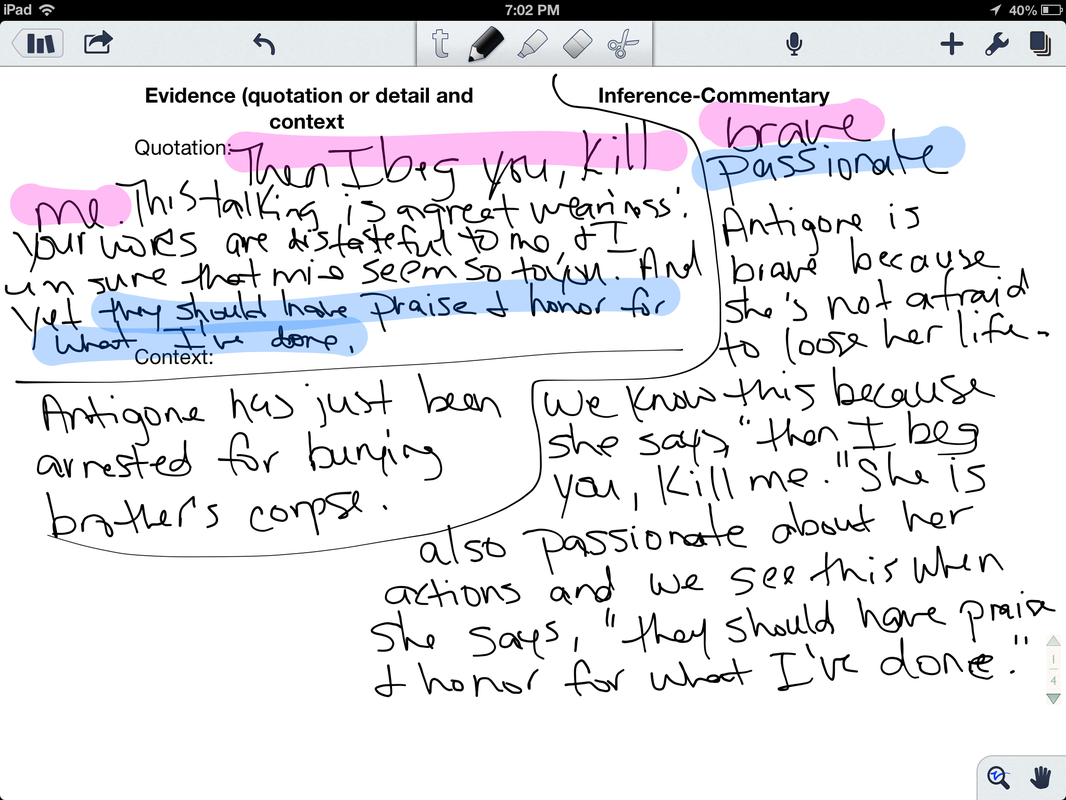Tap the share/export arrow icon
This screenshot has width=1066, height=800.
coord(98,43)
